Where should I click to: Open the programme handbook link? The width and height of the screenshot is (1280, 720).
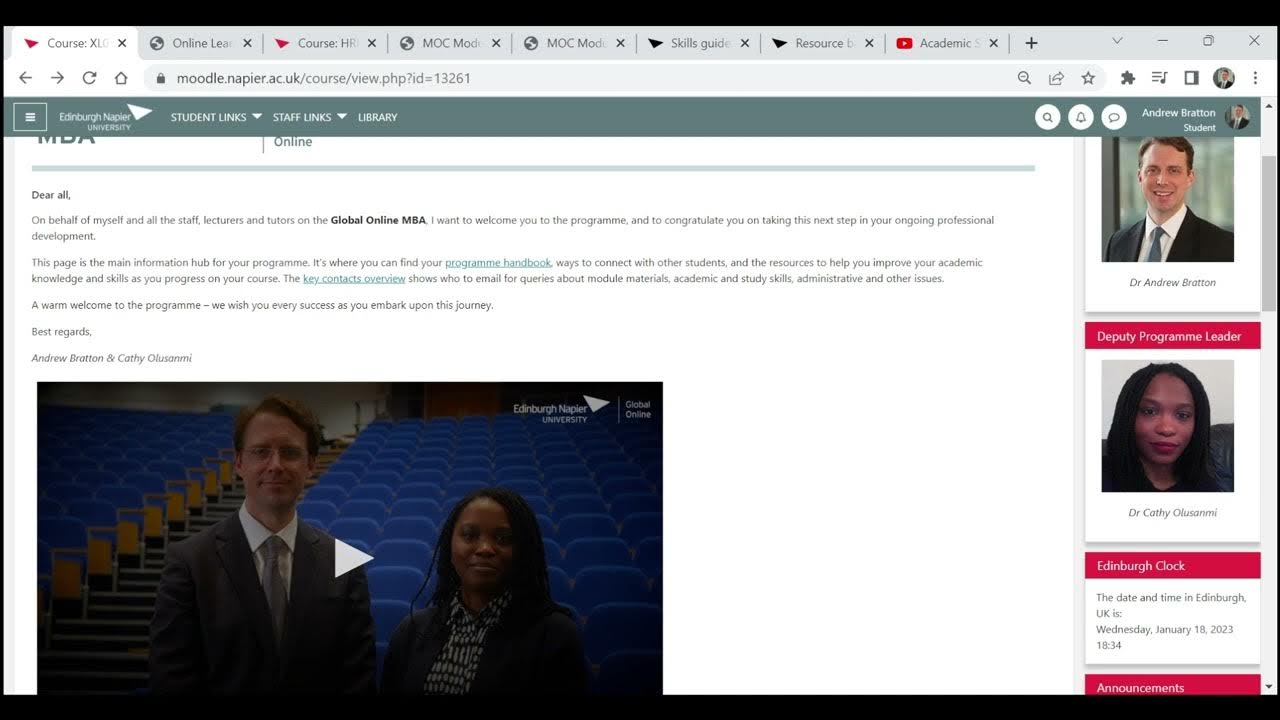click(x=498, y=262)
